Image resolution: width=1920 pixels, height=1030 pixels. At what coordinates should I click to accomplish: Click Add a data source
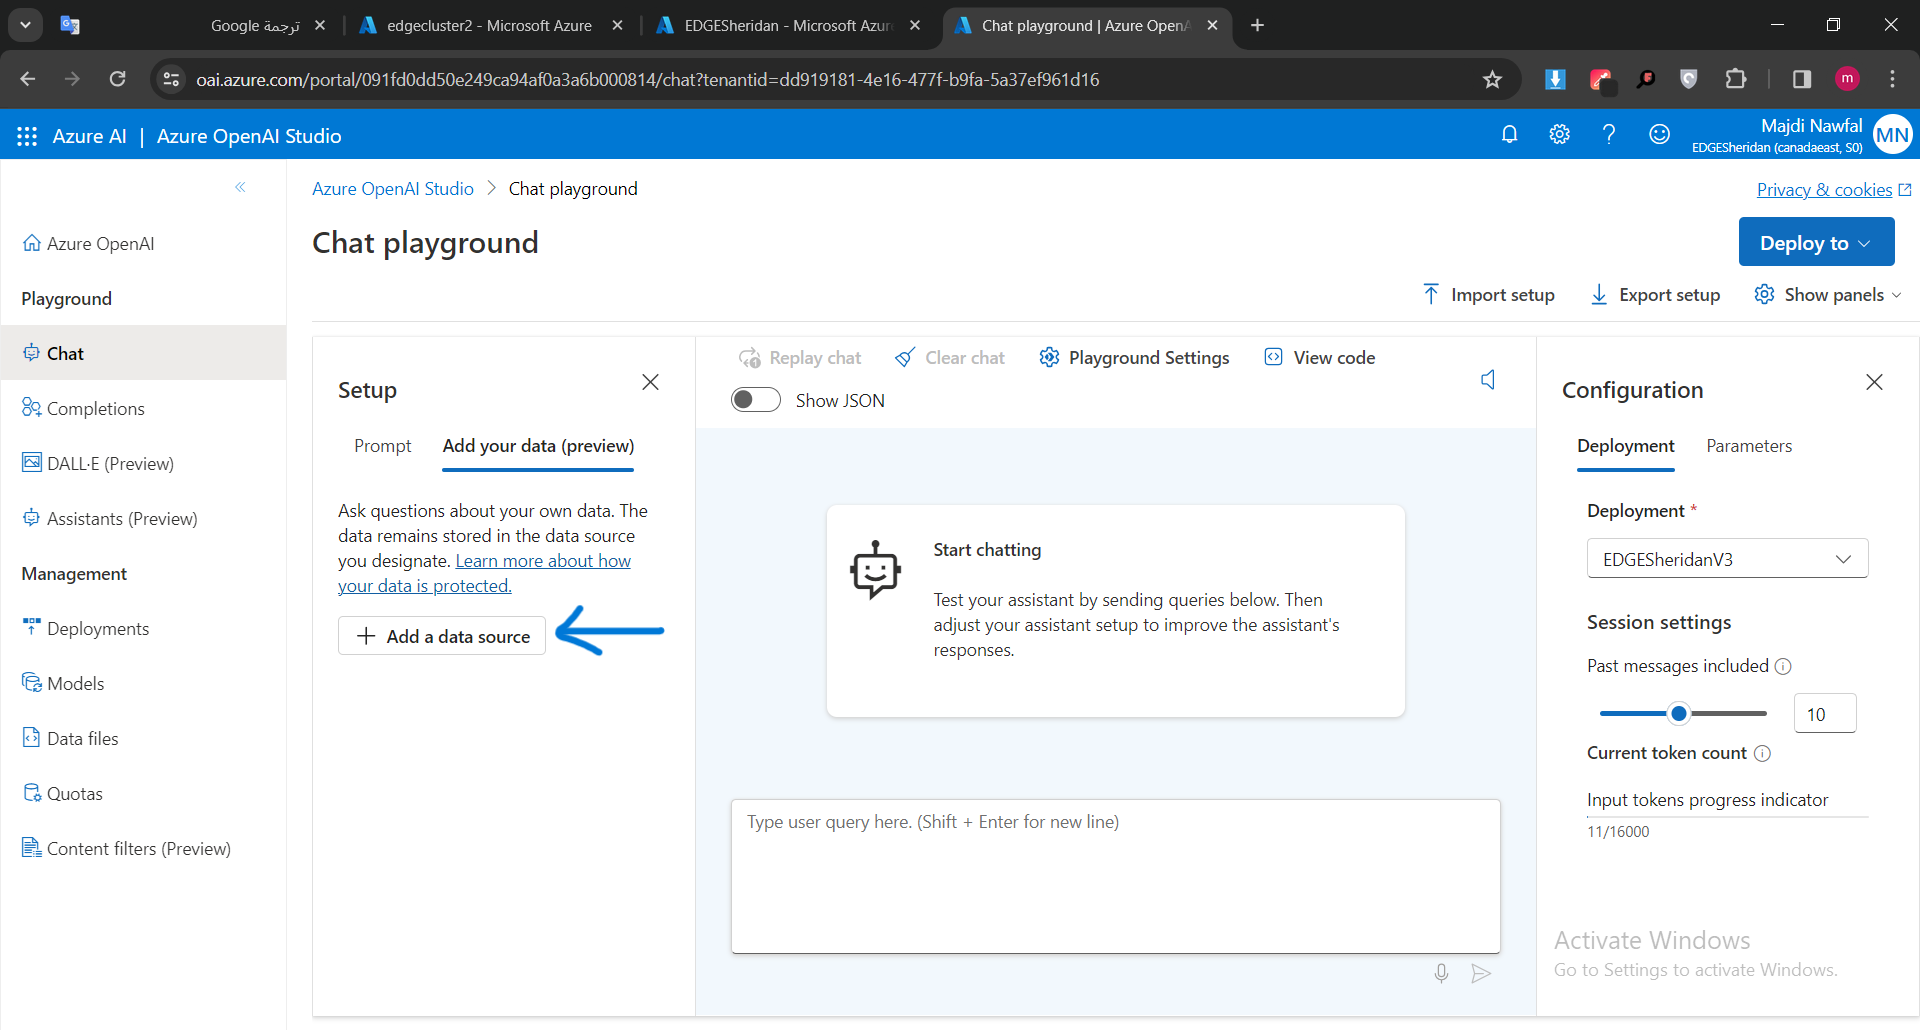coord(441,635)
